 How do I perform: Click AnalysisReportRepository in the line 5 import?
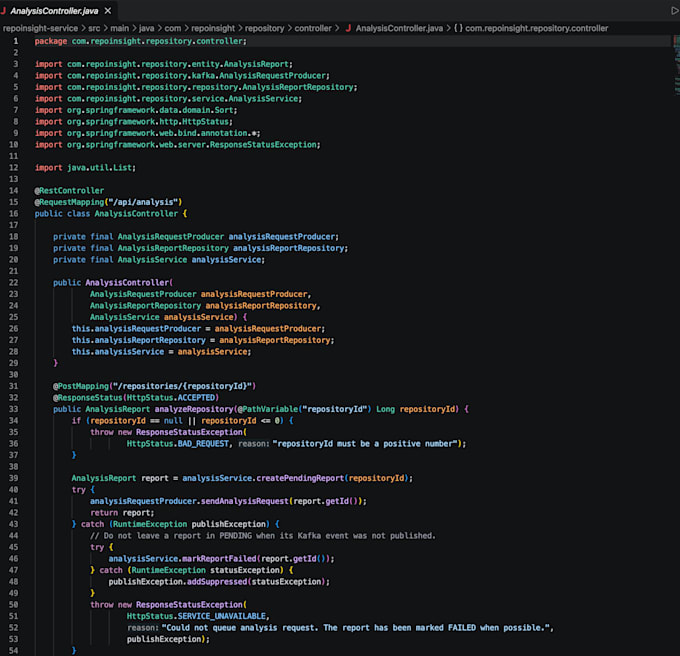tap(298, 87)
